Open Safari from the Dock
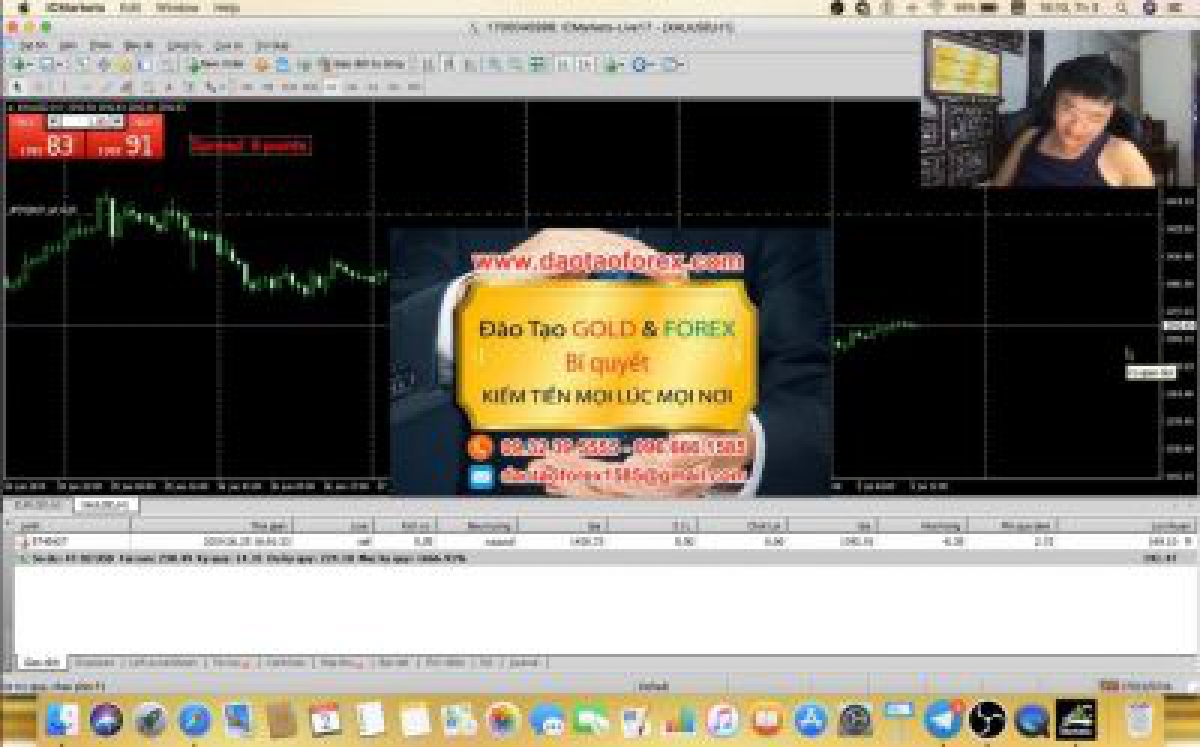Image resolution: width=1200 pixels, height=747 pixels. click(x=195, y=719)
